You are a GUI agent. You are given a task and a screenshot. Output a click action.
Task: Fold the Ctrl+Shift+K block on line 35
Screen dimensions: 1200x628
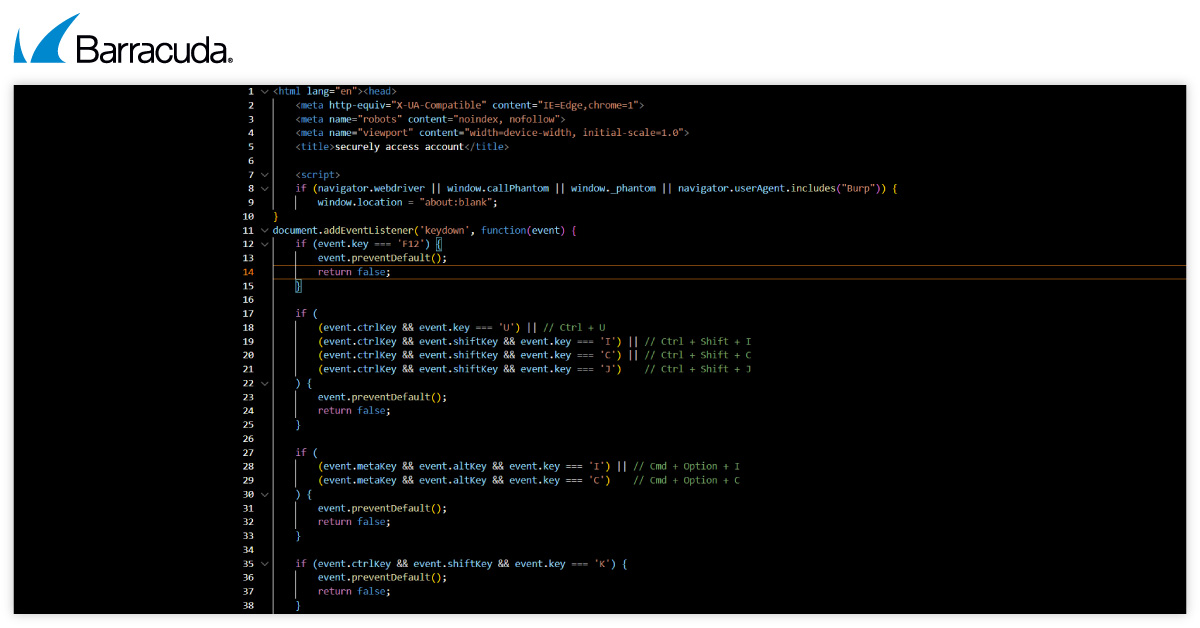pyautogui.click(x=264, y=563)
